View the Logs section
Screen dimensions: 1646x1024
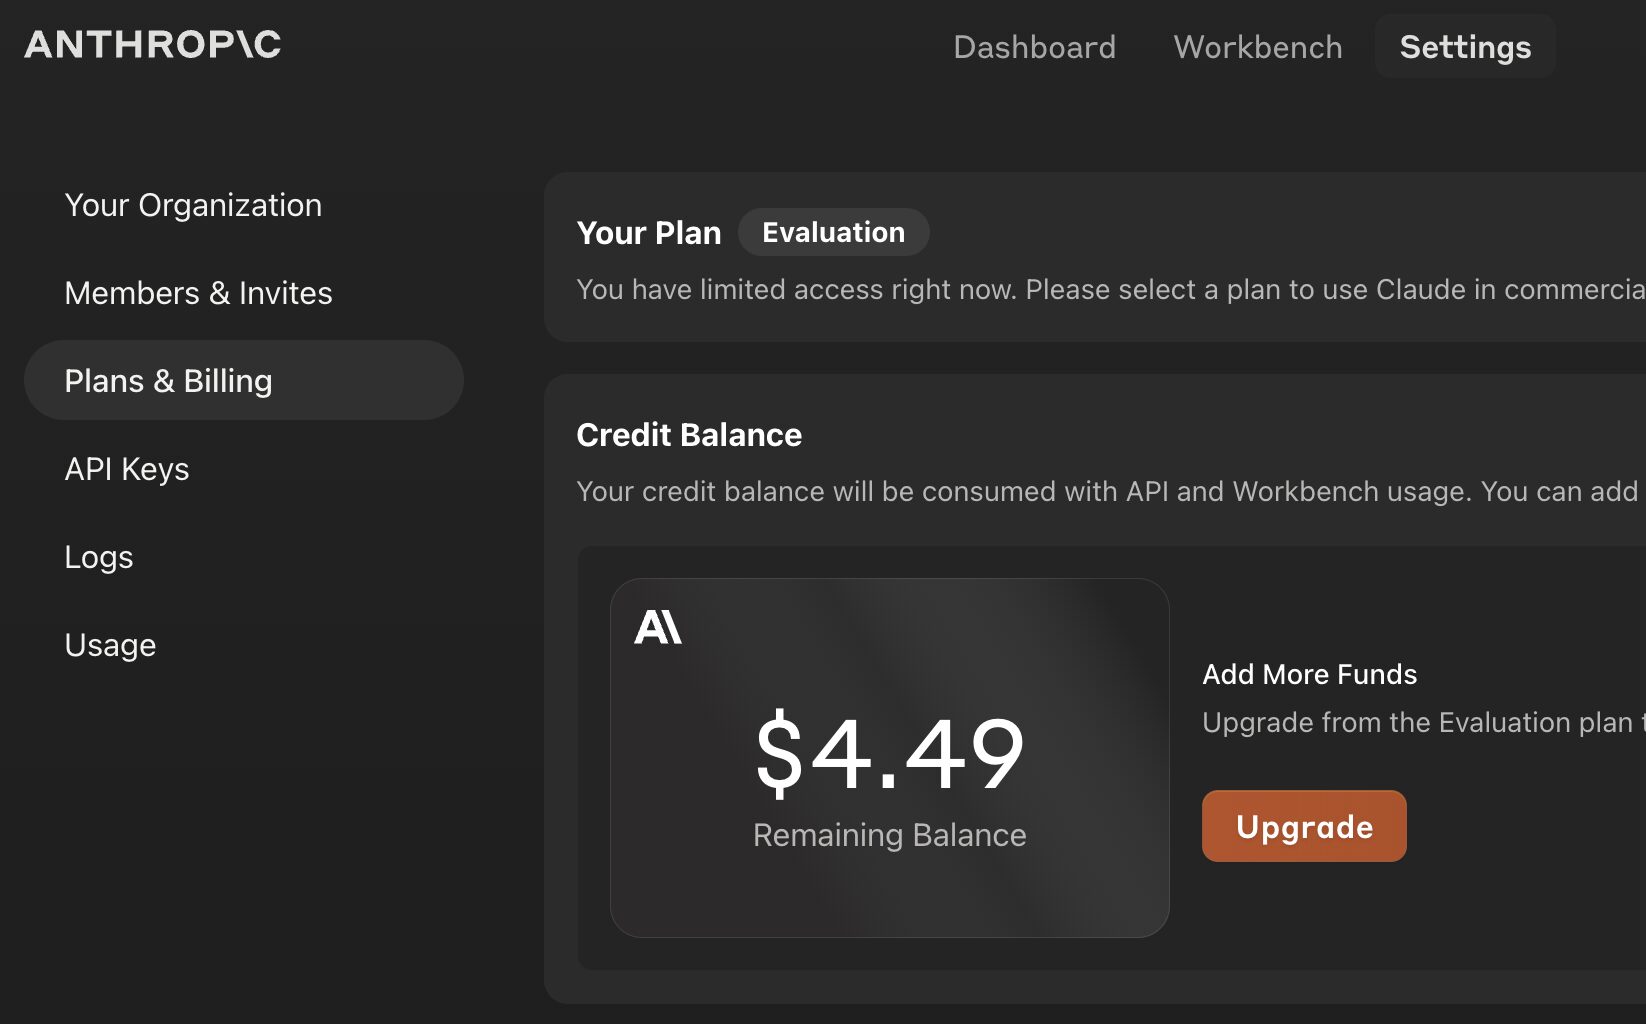pos(98,557)
